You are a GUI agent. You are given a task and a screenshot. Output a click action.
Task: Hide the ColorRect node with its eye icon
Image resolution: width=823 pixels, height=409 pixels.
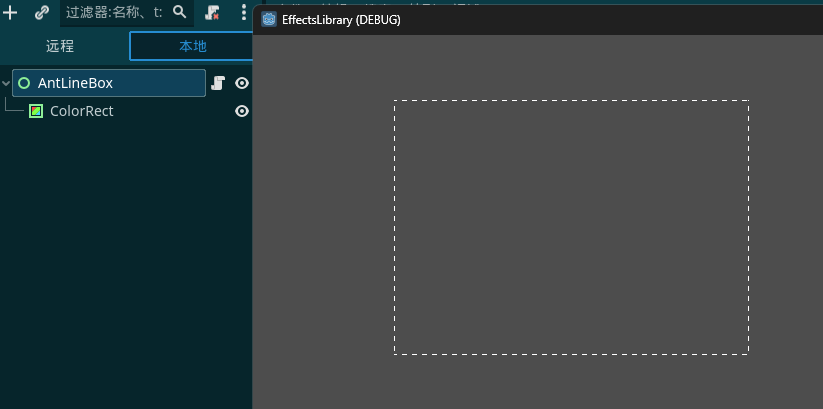241,111
